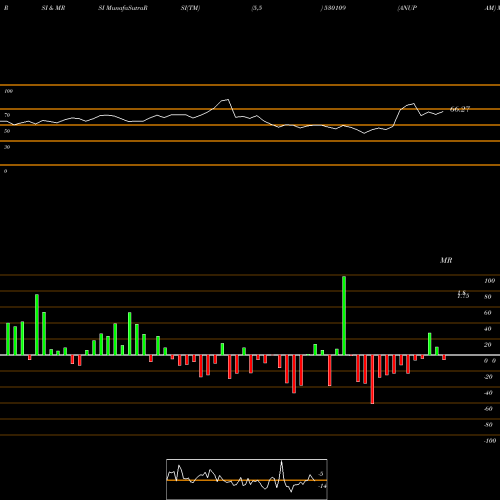Click the '(ANUP' symbol text in the header

point(407,8)
